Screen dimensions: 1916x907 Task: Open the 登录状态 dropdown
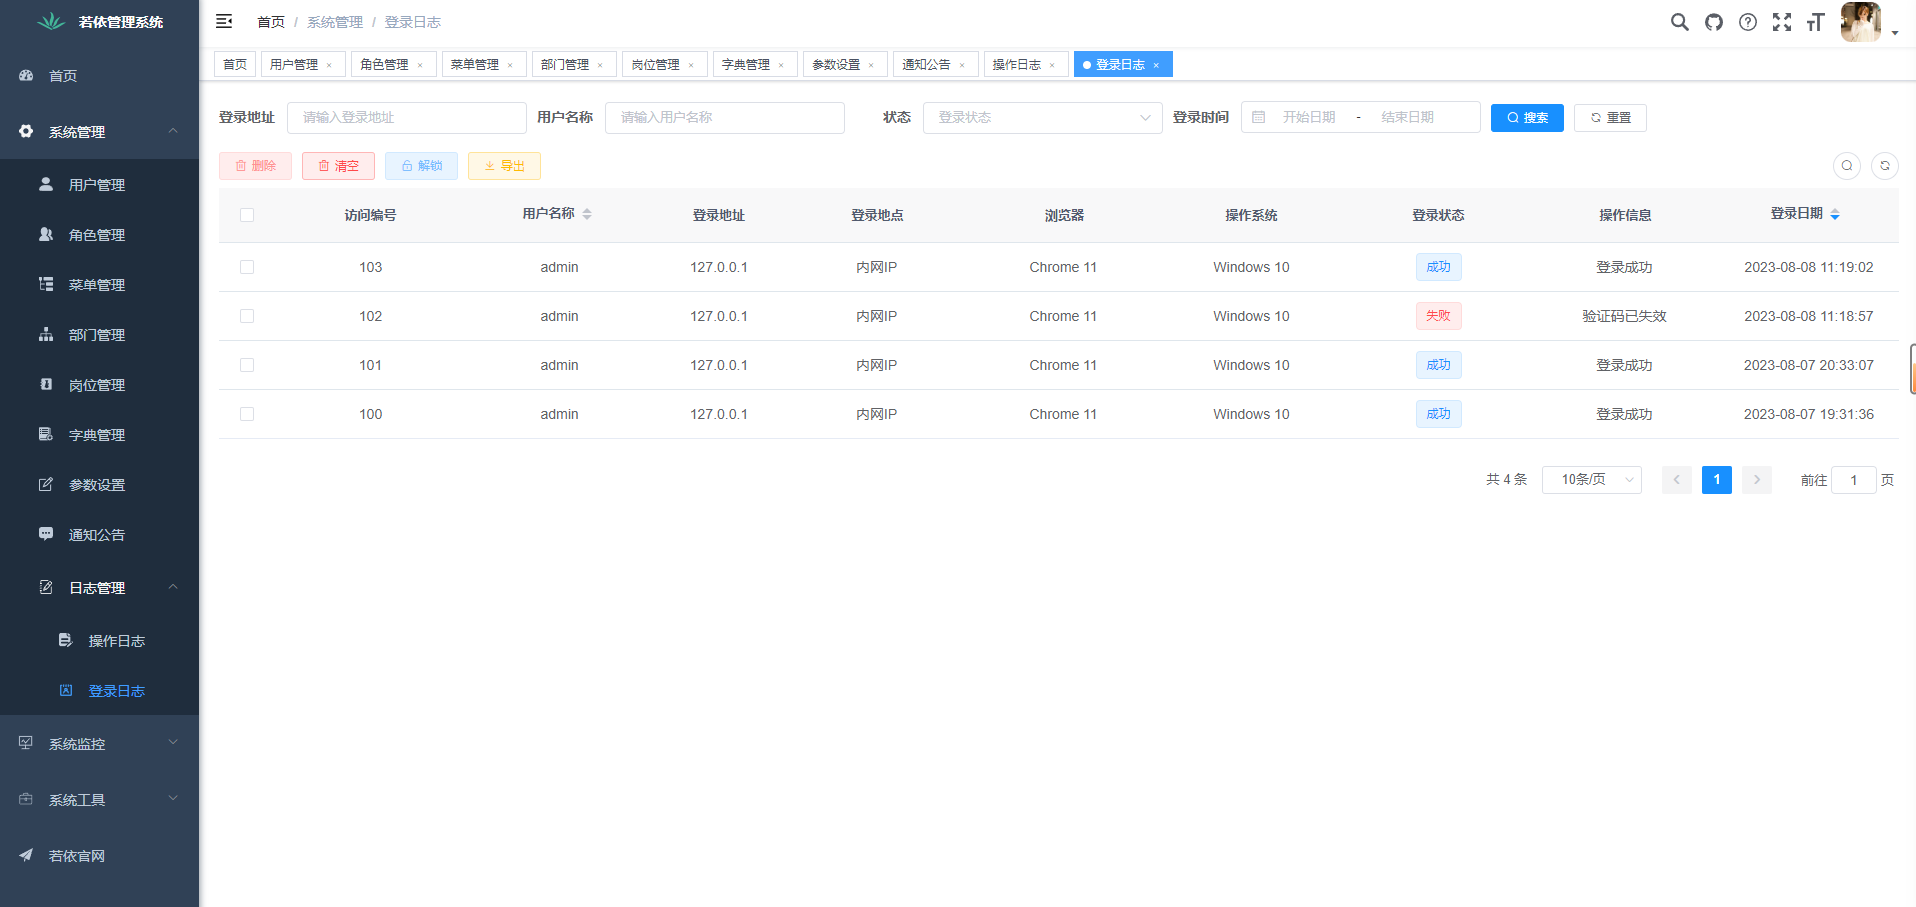click(x=1043, y=117)
